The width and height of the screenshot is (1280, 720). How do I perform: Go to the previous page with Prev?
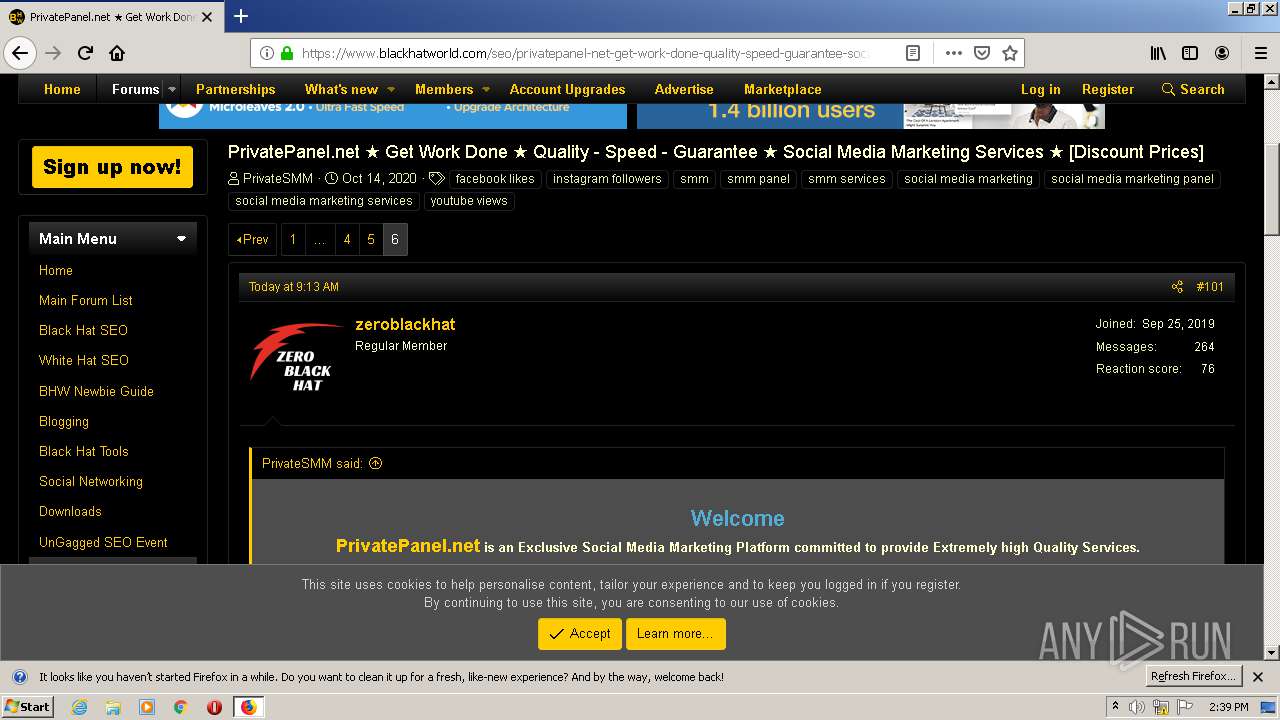pyautogui.click(x=253, y=239)
